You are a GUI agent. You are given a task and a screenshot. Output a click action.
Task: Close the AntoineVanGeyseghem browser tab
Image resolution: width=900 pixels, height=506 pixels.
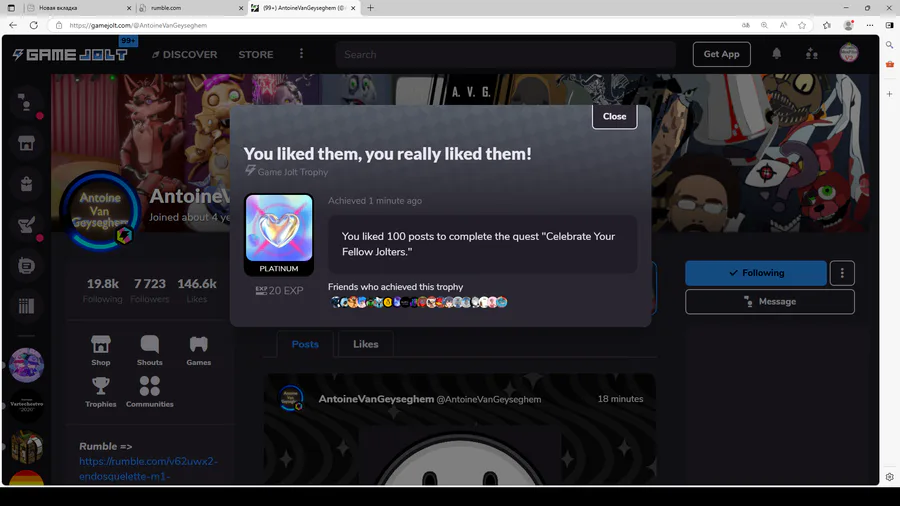353,8
